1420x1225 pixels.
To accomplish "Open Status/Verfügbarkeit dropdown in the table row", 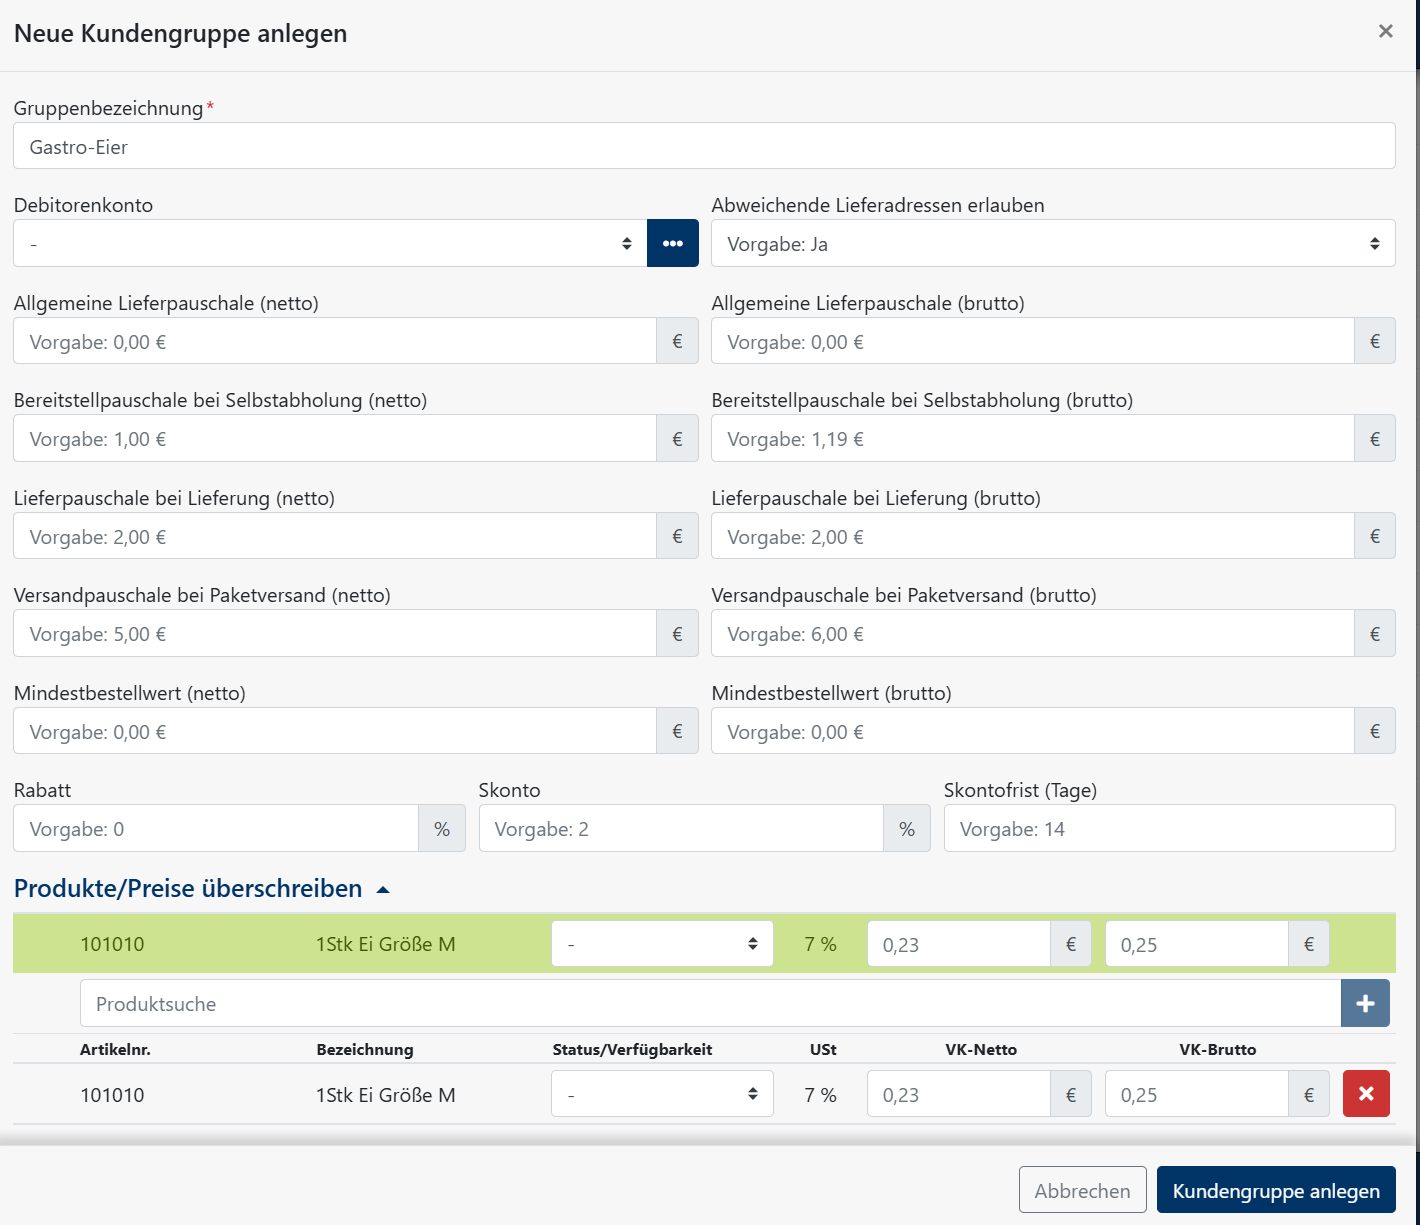I will 662,1094.
